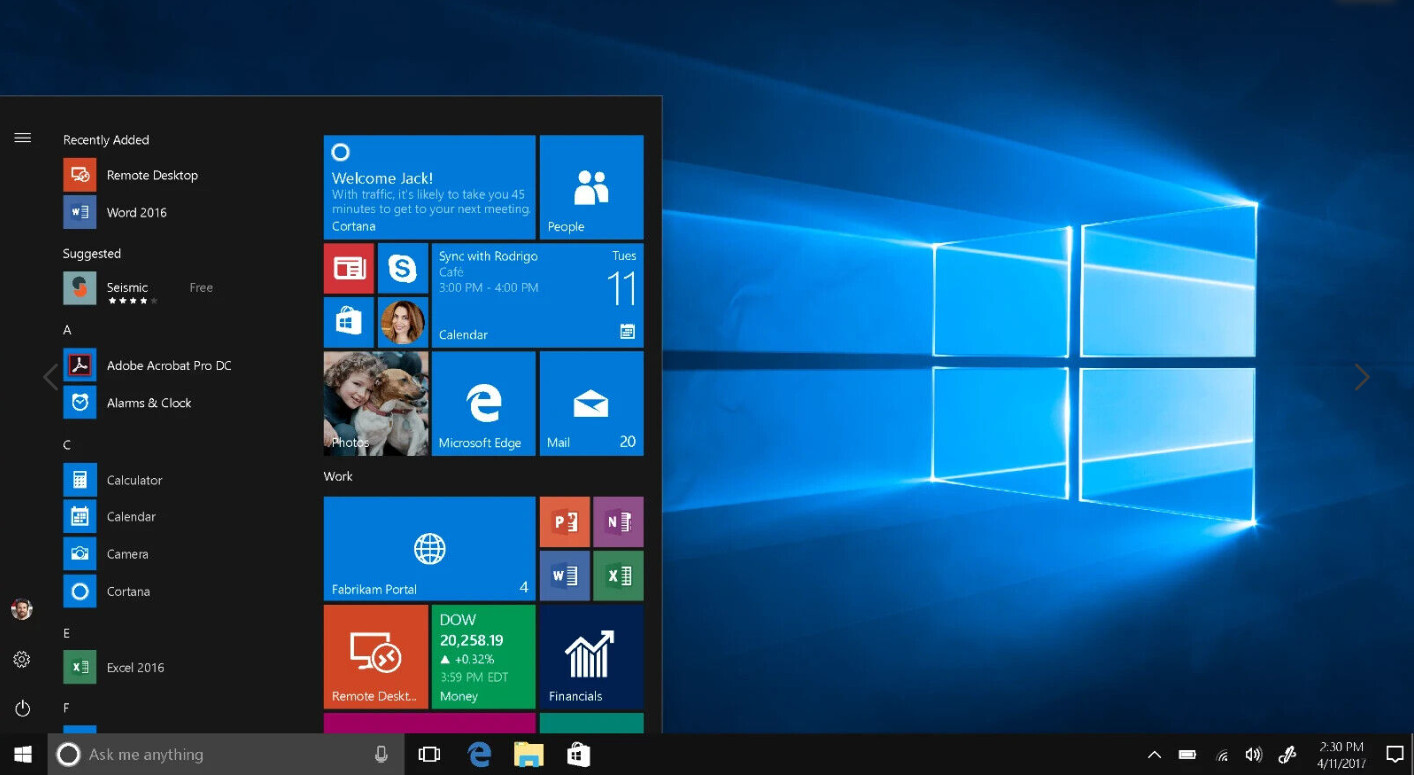The width and height of the screenshot is (1414, 775).
Task: Launch Excel 2016 from app list
Action: (x=114, y=667)
